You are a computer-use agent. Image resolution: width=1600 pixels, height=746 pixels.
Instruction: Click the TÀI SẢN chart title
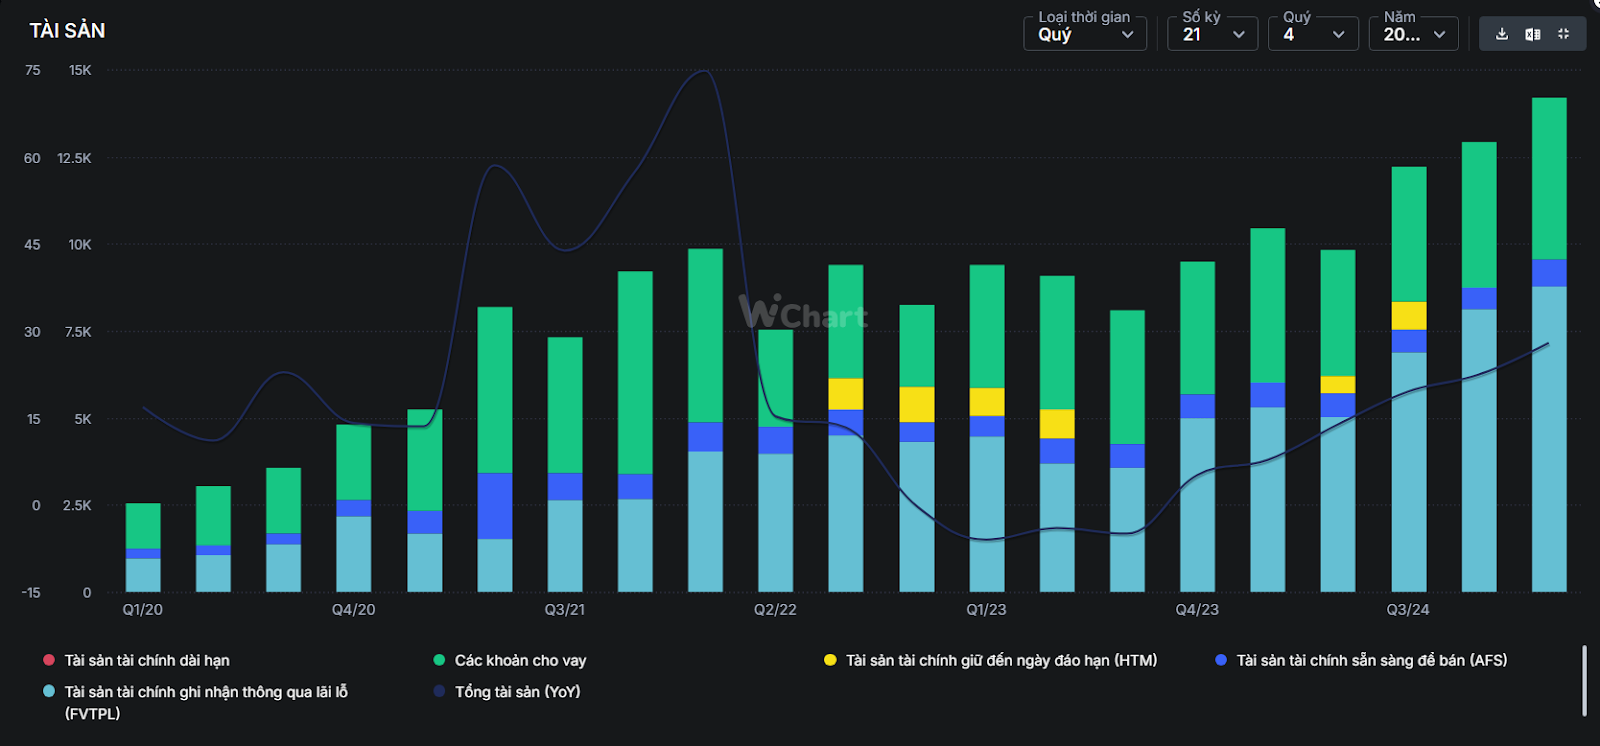pyautogui.click(x=67, y=31)
